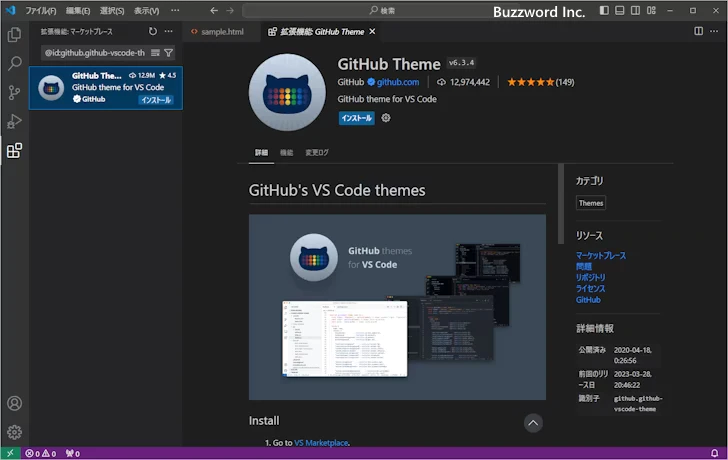Click the Accounts icon in activity bar
The height and width of the screenshot is (460, 728).
click(14, 404)
